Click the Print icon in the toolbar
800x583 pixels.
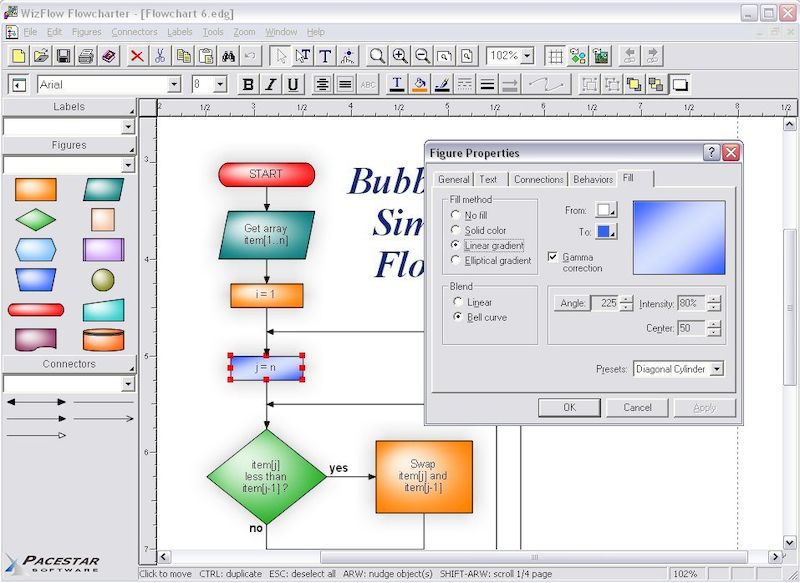click(86, 57)
